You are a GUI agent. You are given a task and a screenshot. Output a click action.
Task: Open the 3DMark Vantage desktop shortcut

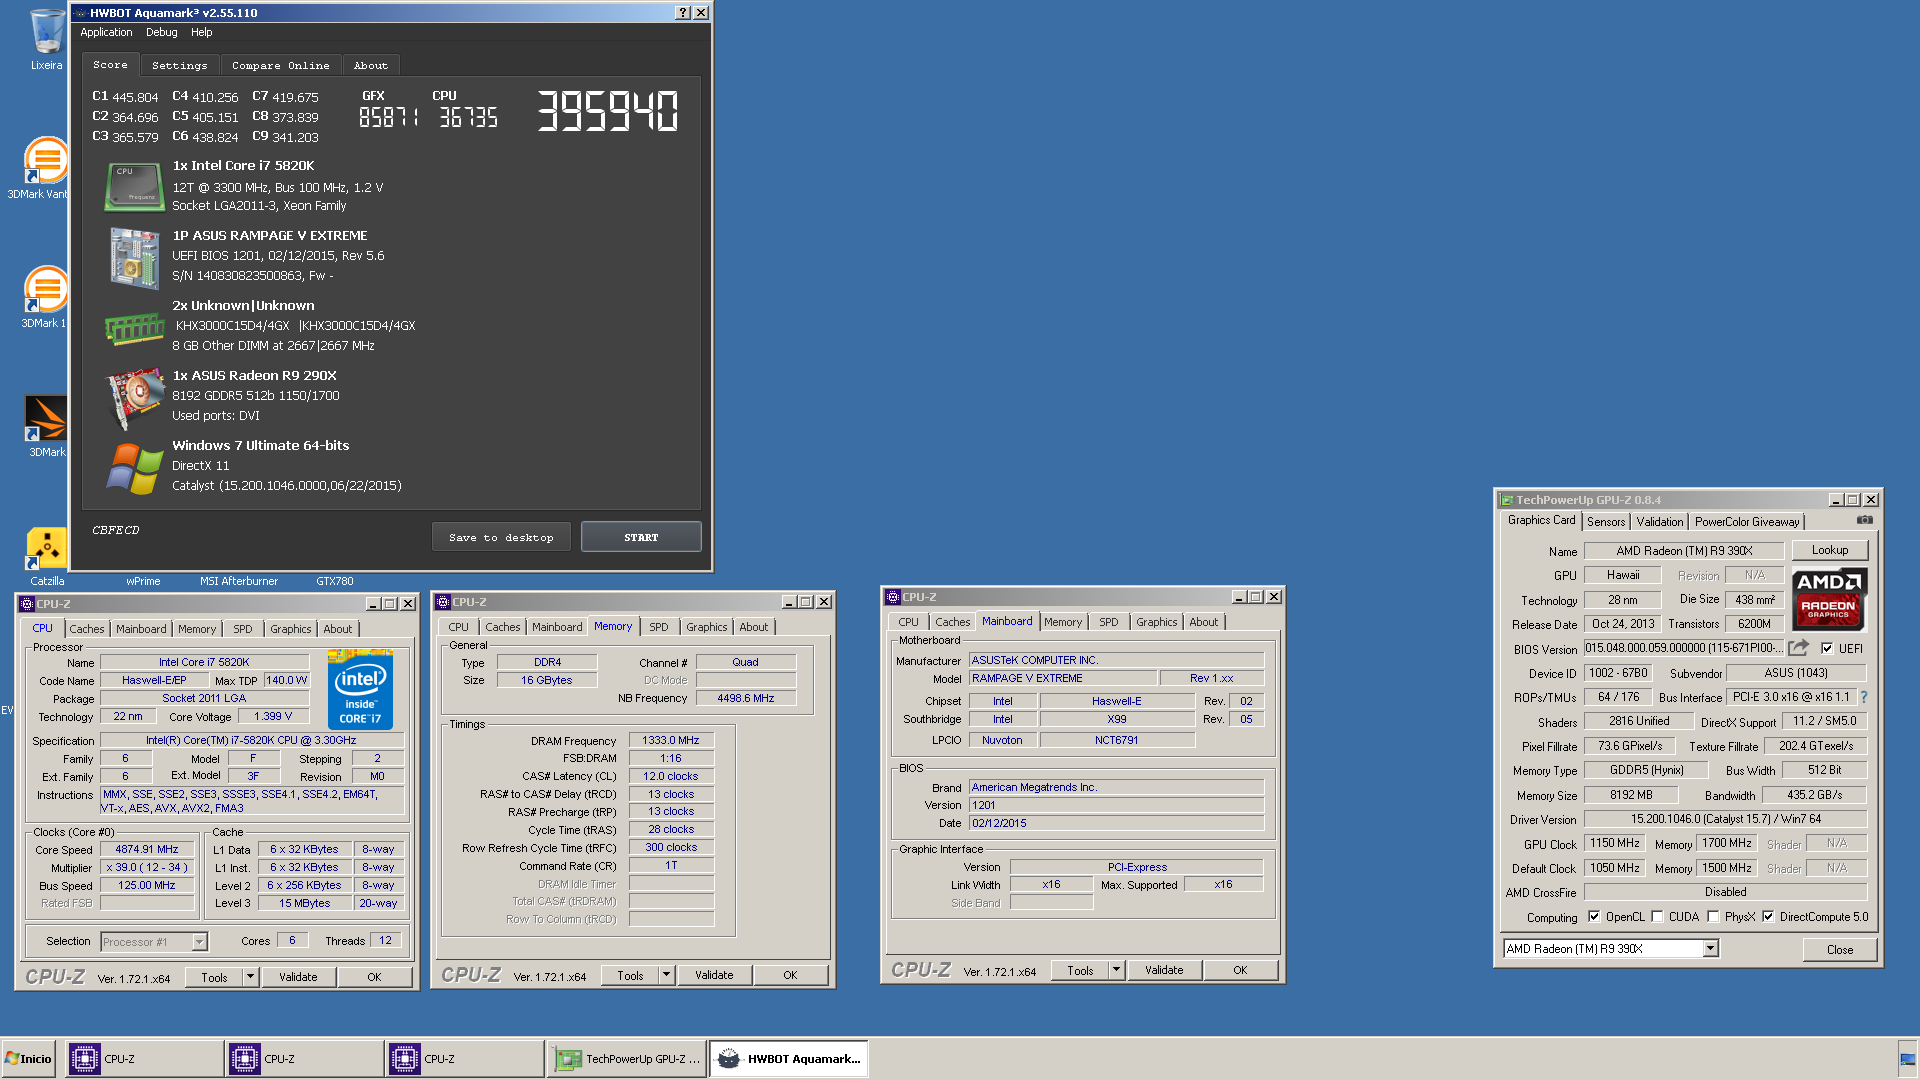(44, 168)
